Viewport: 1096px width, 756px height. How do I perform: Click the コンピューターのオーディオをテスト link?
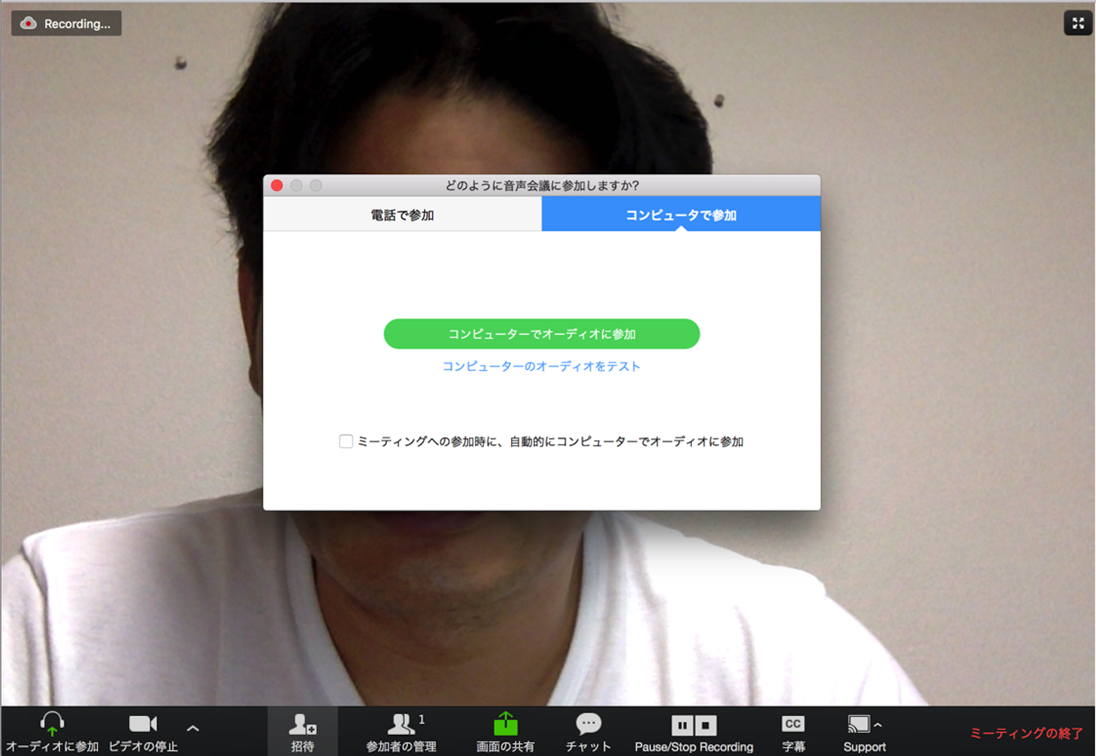(542, 366)
